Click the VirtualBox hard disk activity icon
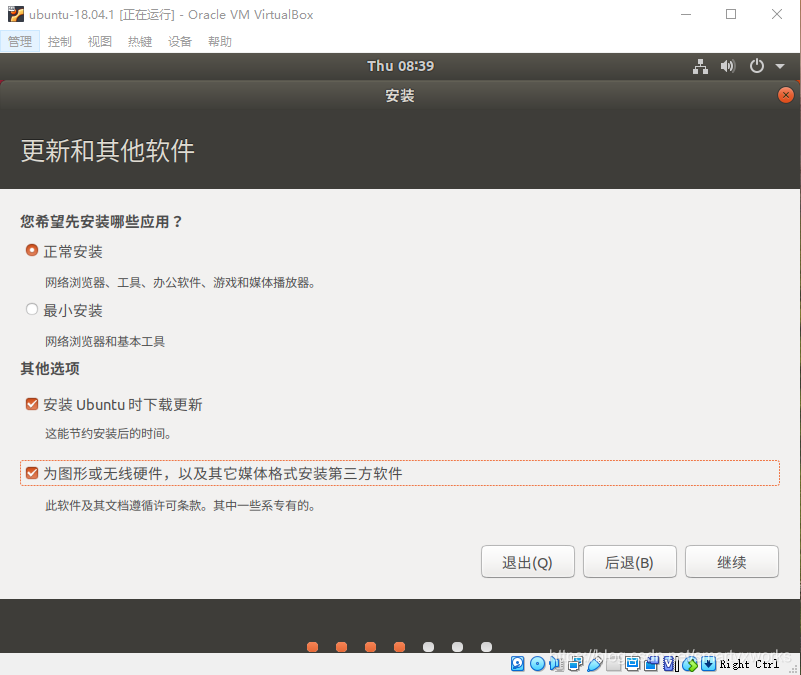 click(x=517, y=663)
